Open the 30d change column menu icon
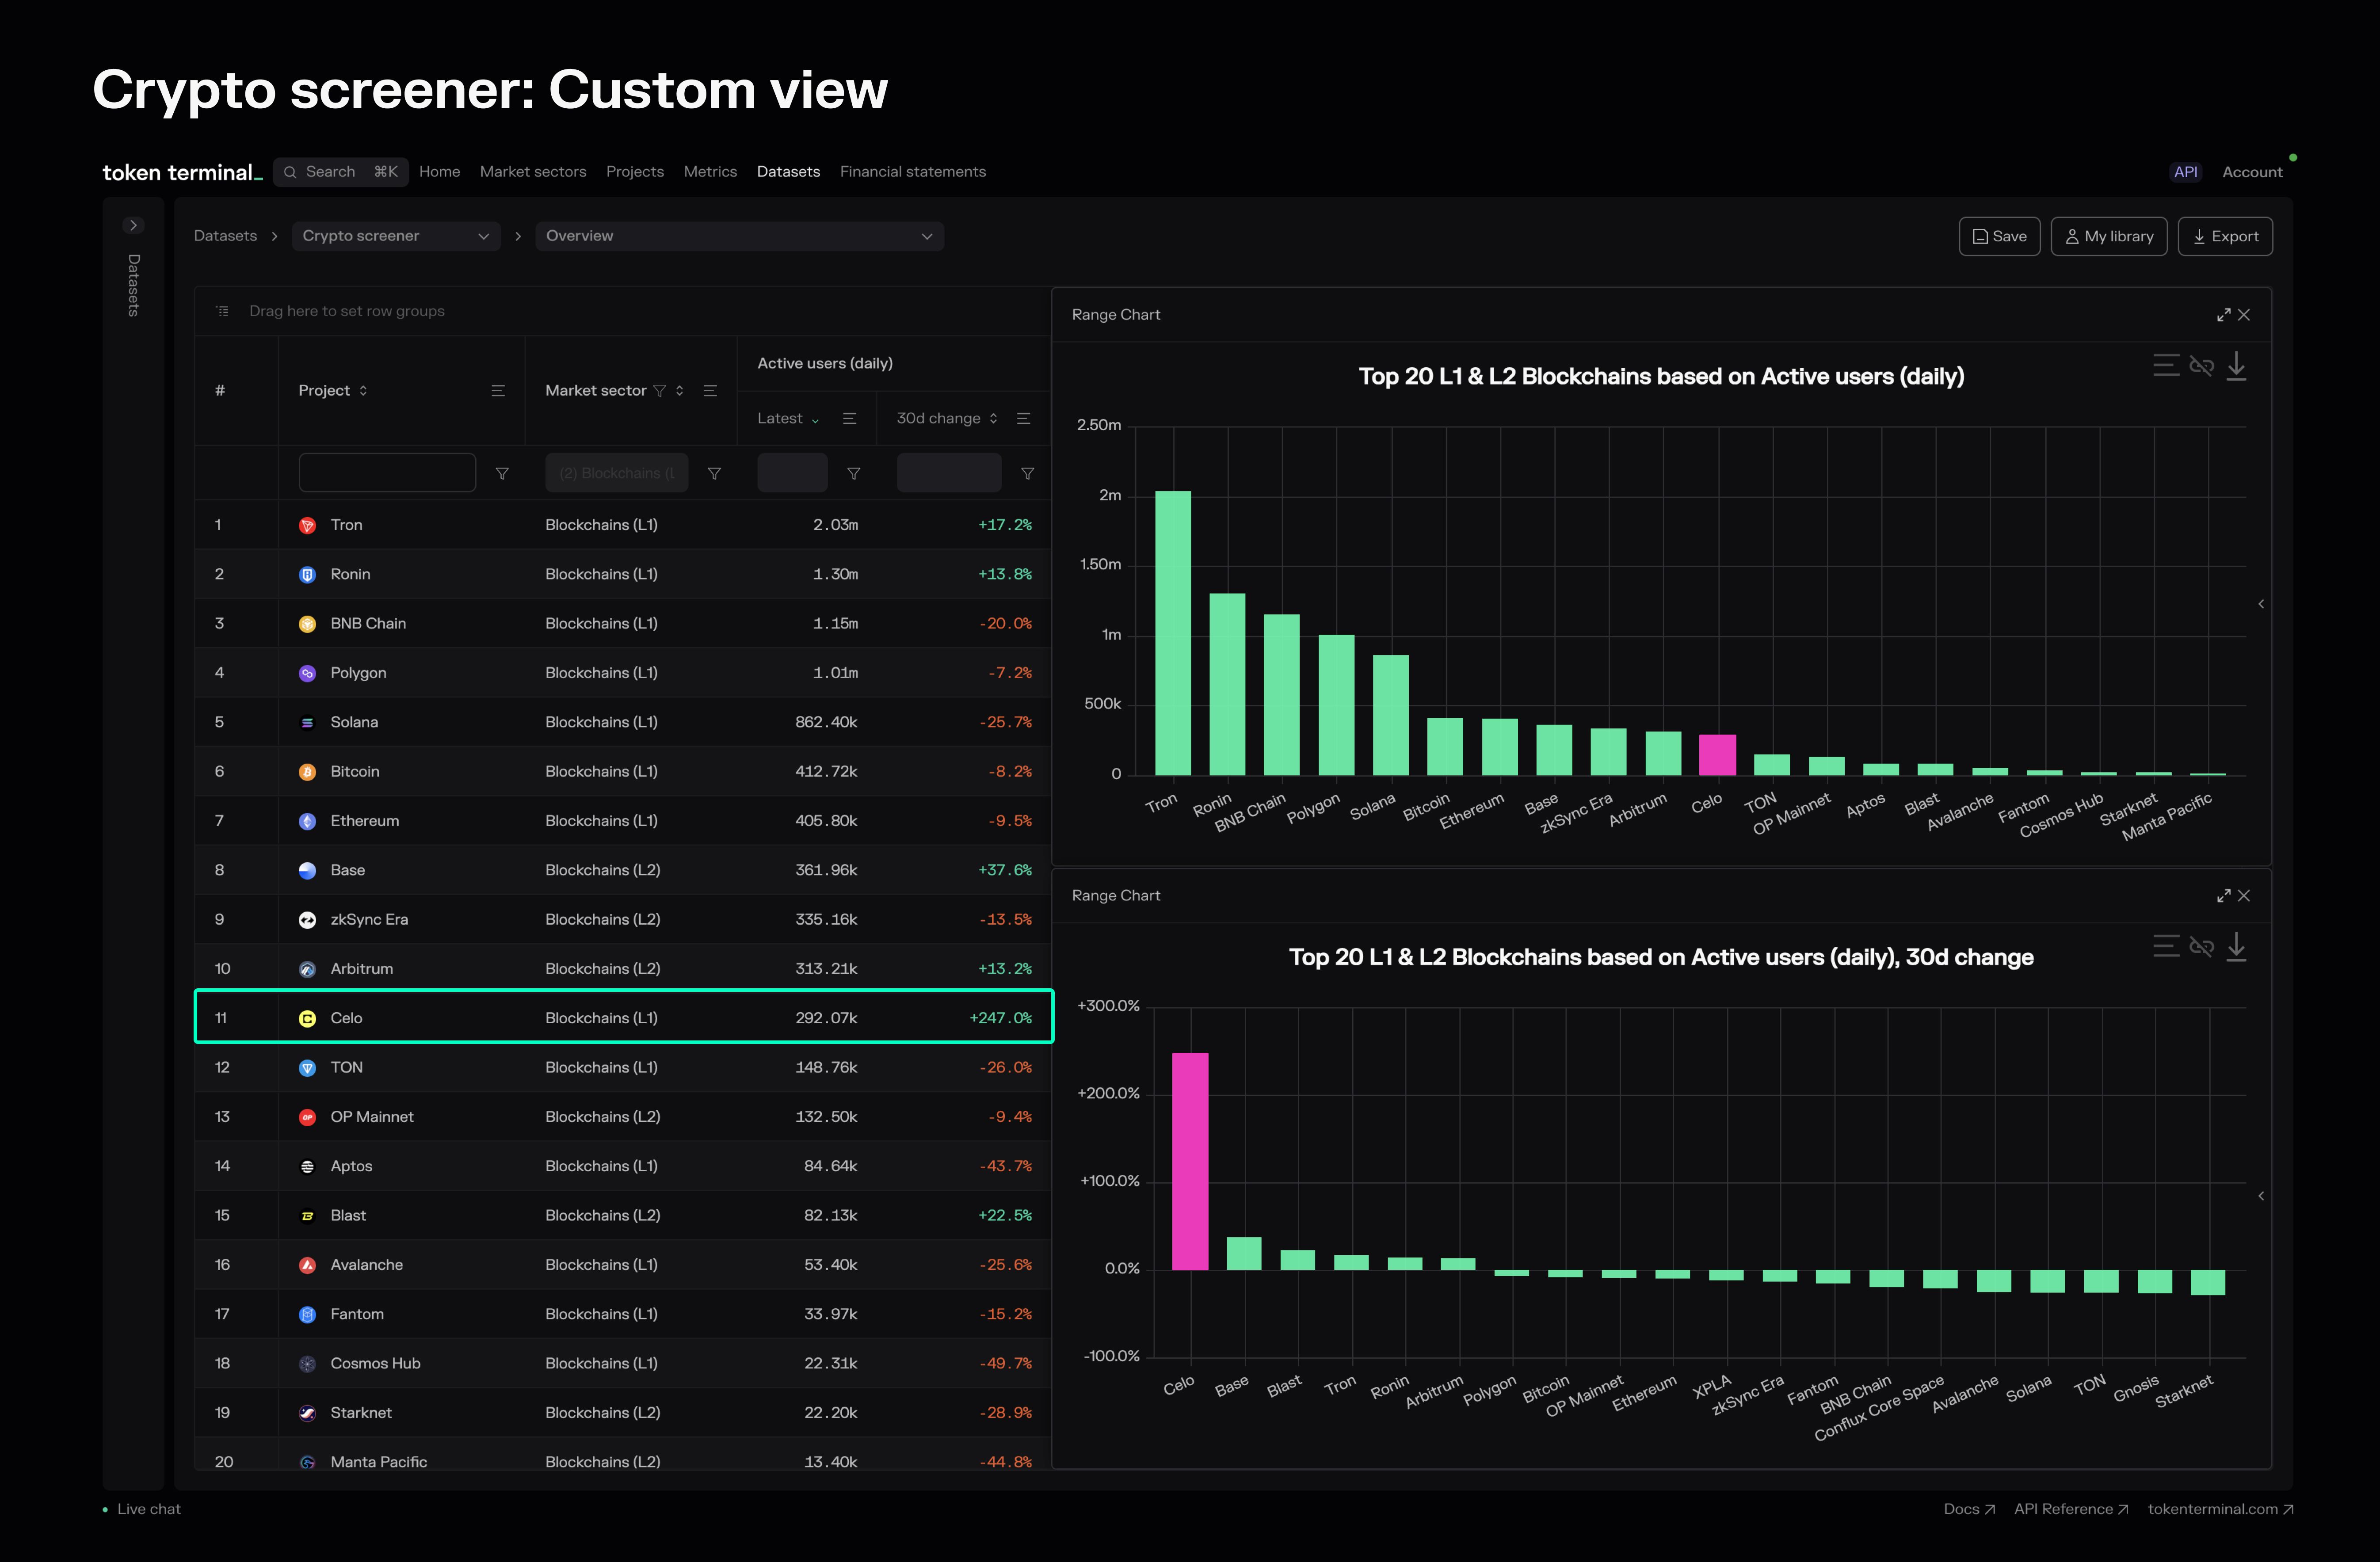 click(1023, 419)
